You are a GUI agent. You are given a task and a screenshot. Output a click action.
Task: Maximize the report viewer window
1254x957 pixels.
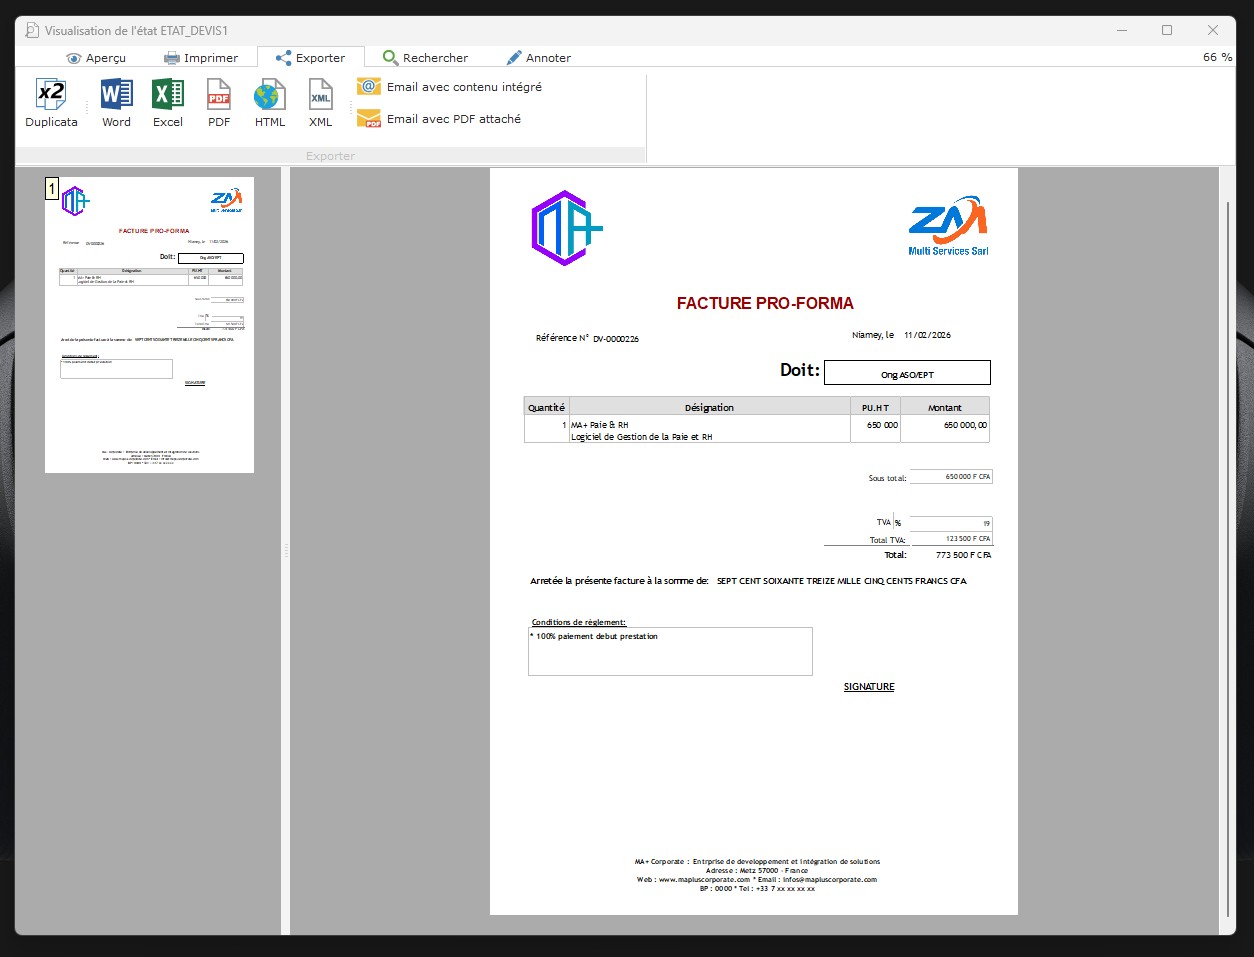click(x=1166, y=31)
